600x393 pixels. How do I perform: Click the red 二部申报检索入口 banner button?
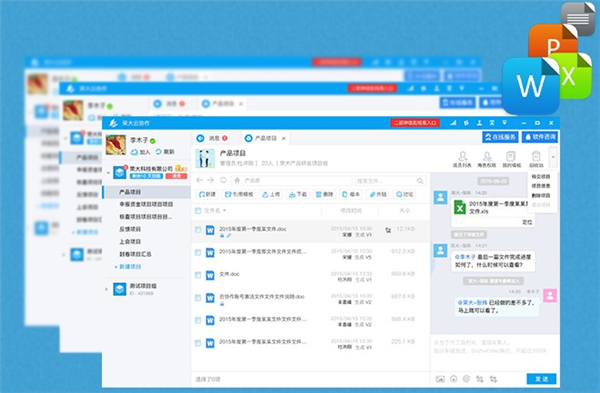(x=415, y=123)
